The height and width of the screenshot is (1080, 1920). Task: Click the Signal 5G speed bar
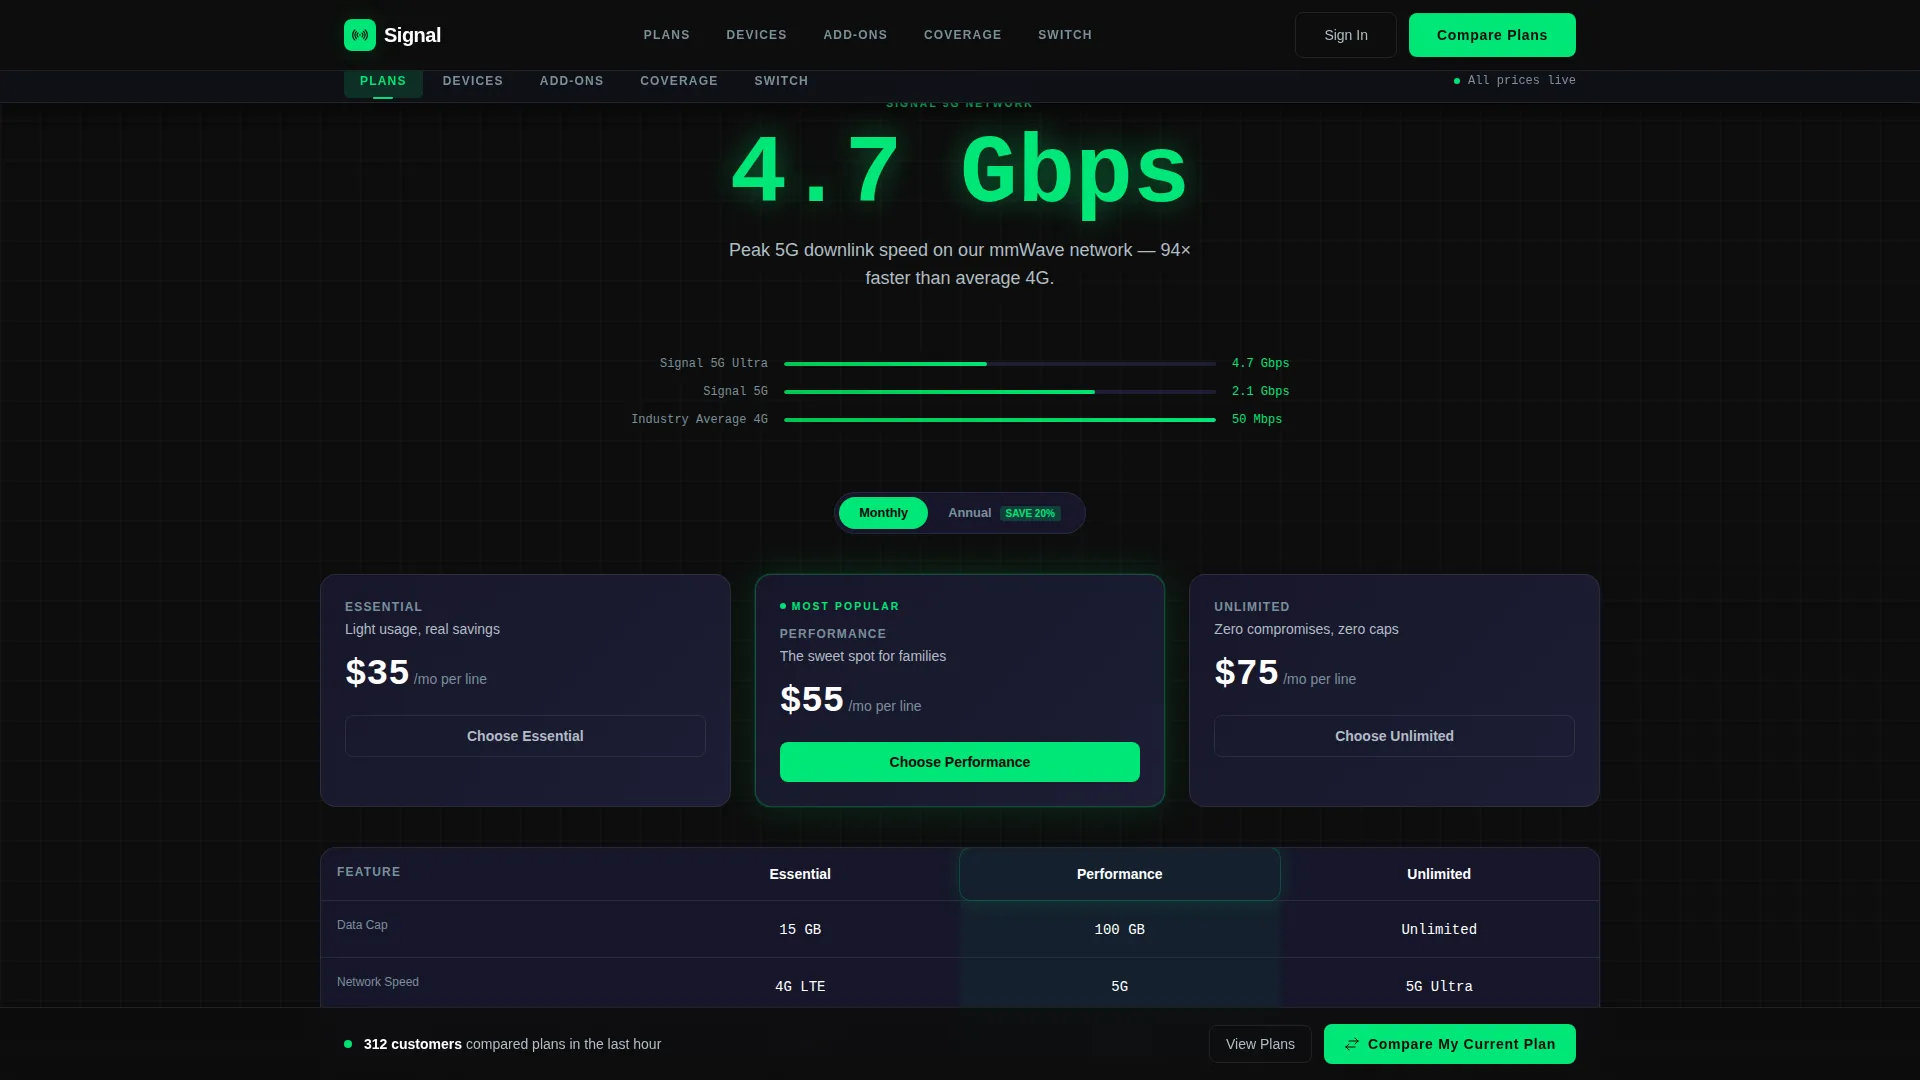(1000, 392)
